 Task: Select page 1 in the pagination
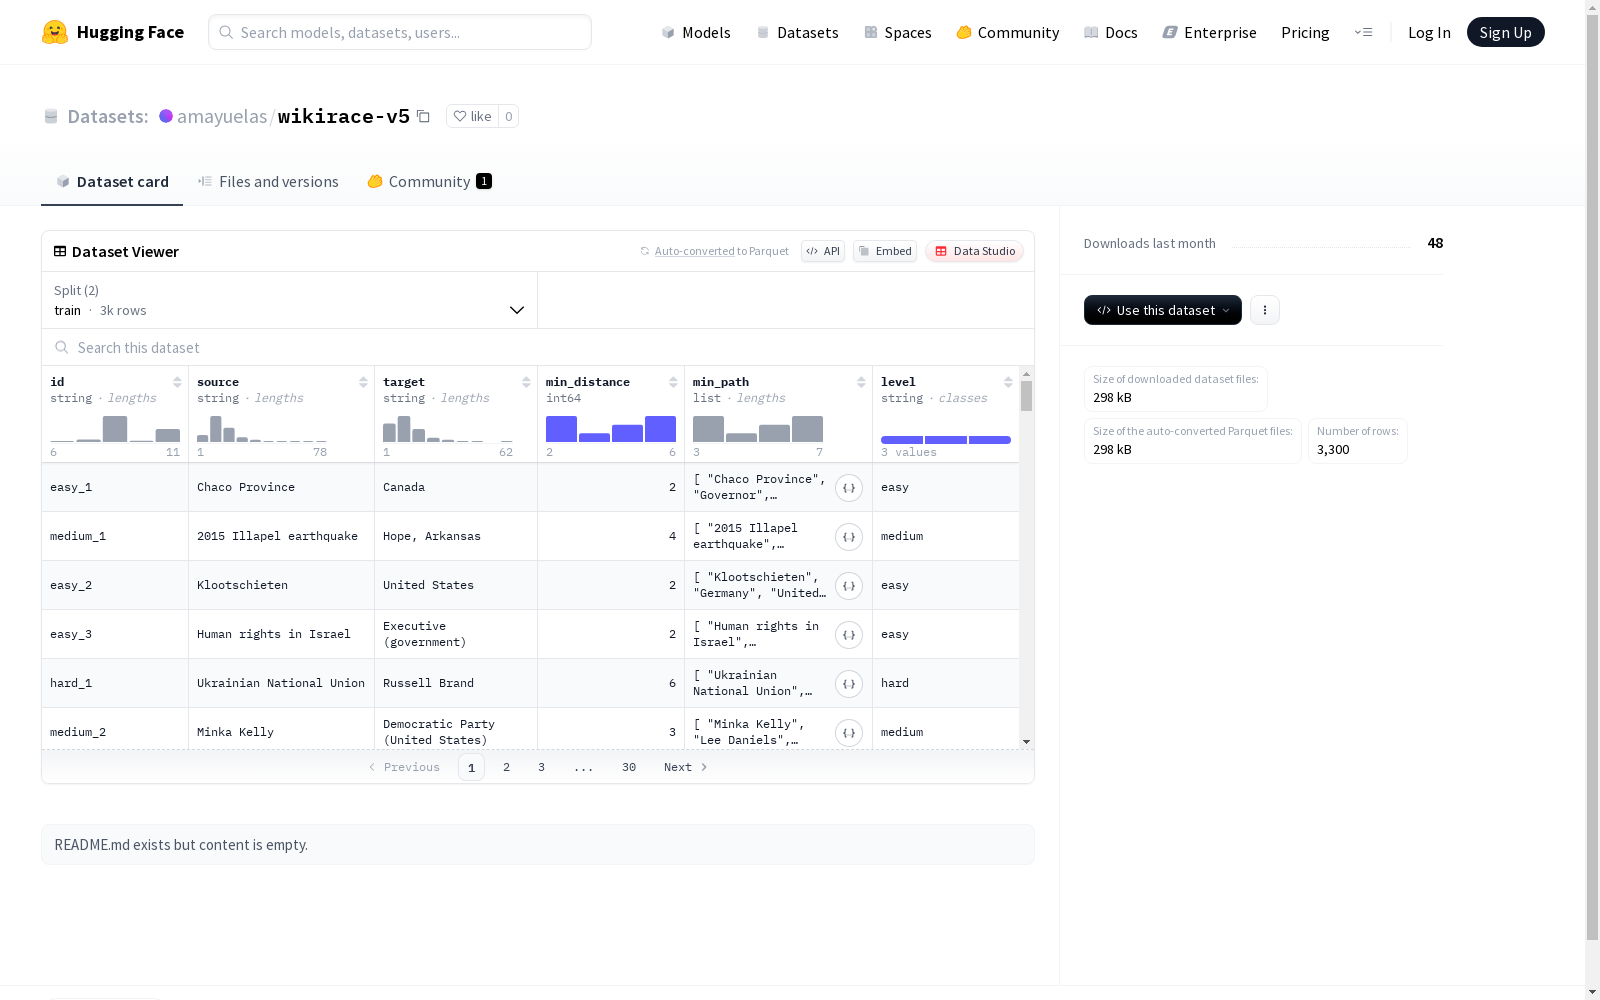click(471, 767)
